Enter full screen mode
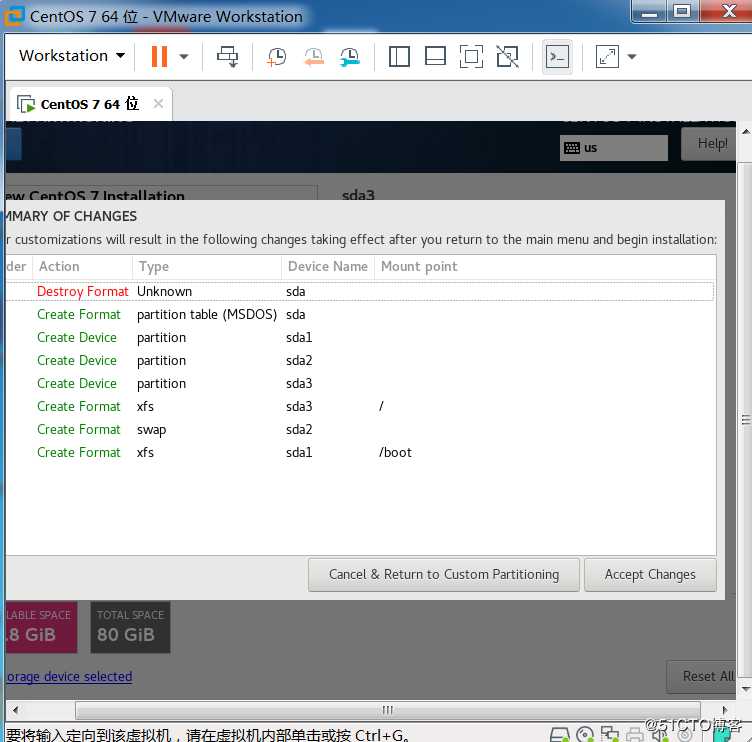 click(471, 57)
